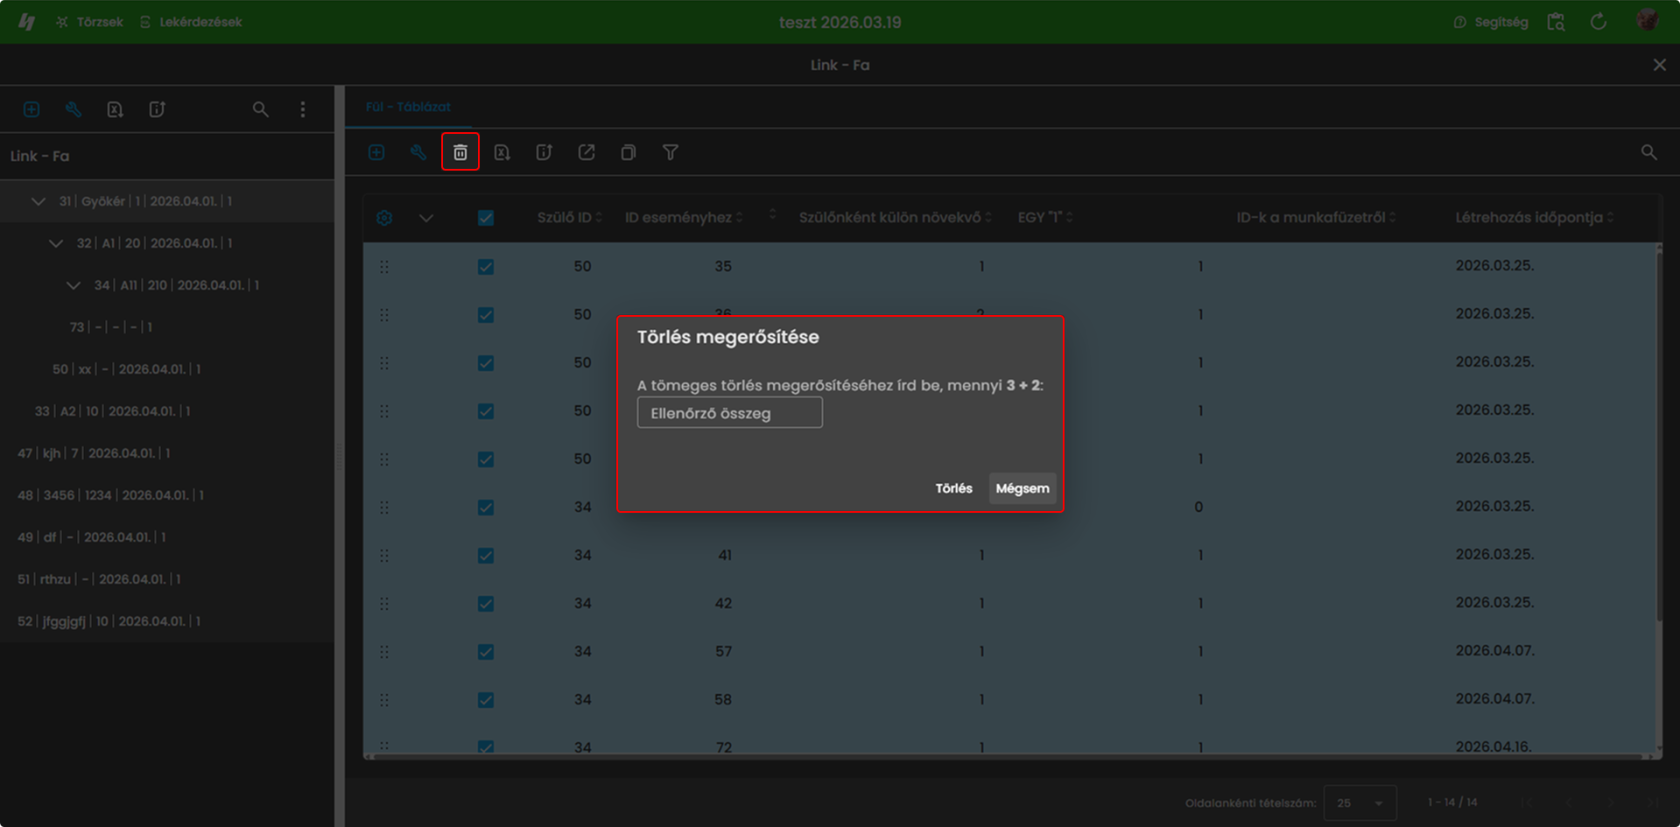
Task: Switch to the Fül - Táblázat tab
Action: pyautogui.click(x=408, y=106)
